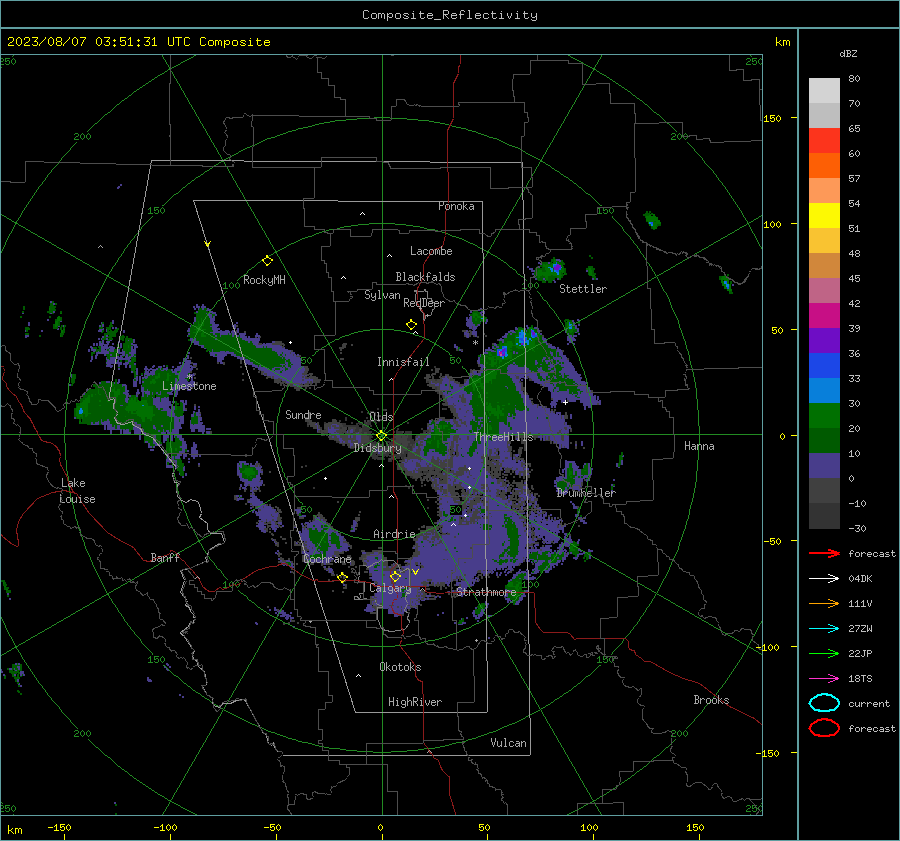Screen dimensions: 900x841
Task: Click the Sundre town label
Action: (303, 414)
